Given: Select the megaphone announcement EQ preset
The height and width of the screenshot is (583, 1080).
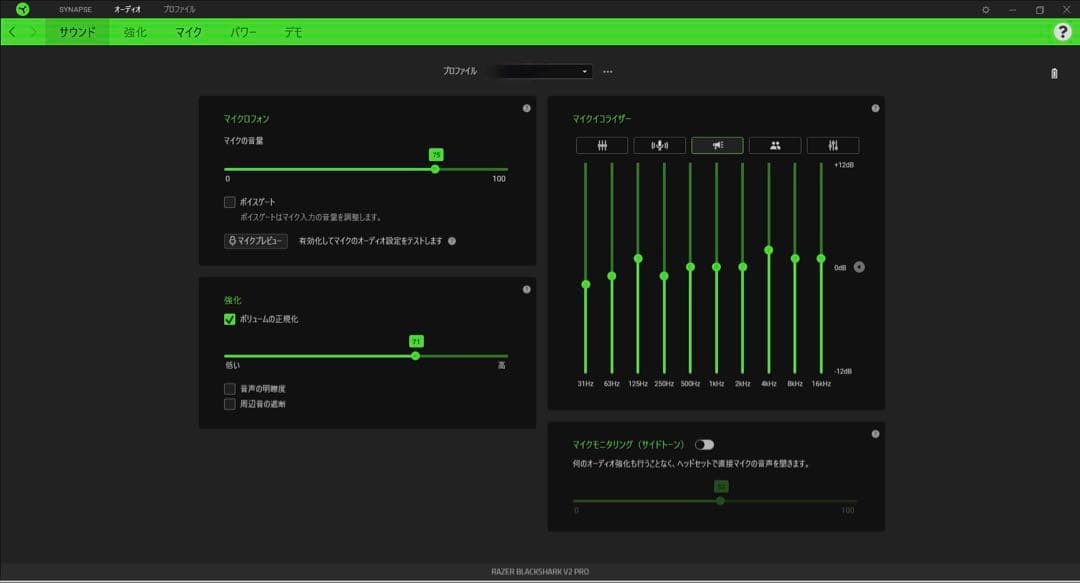Looking at the screenshot, I should pos(716,145).
